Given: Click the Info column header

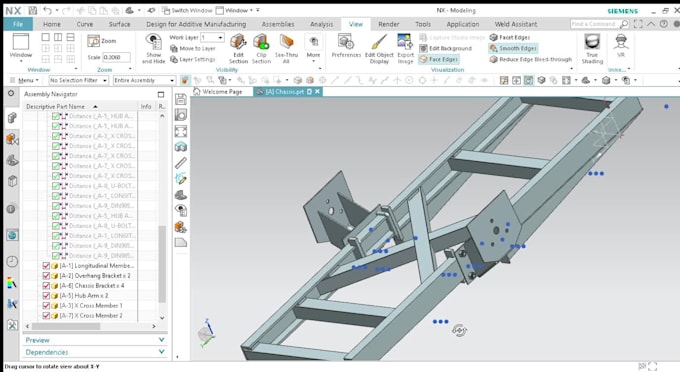Looking at the screenshot, I should coord(146,107).
